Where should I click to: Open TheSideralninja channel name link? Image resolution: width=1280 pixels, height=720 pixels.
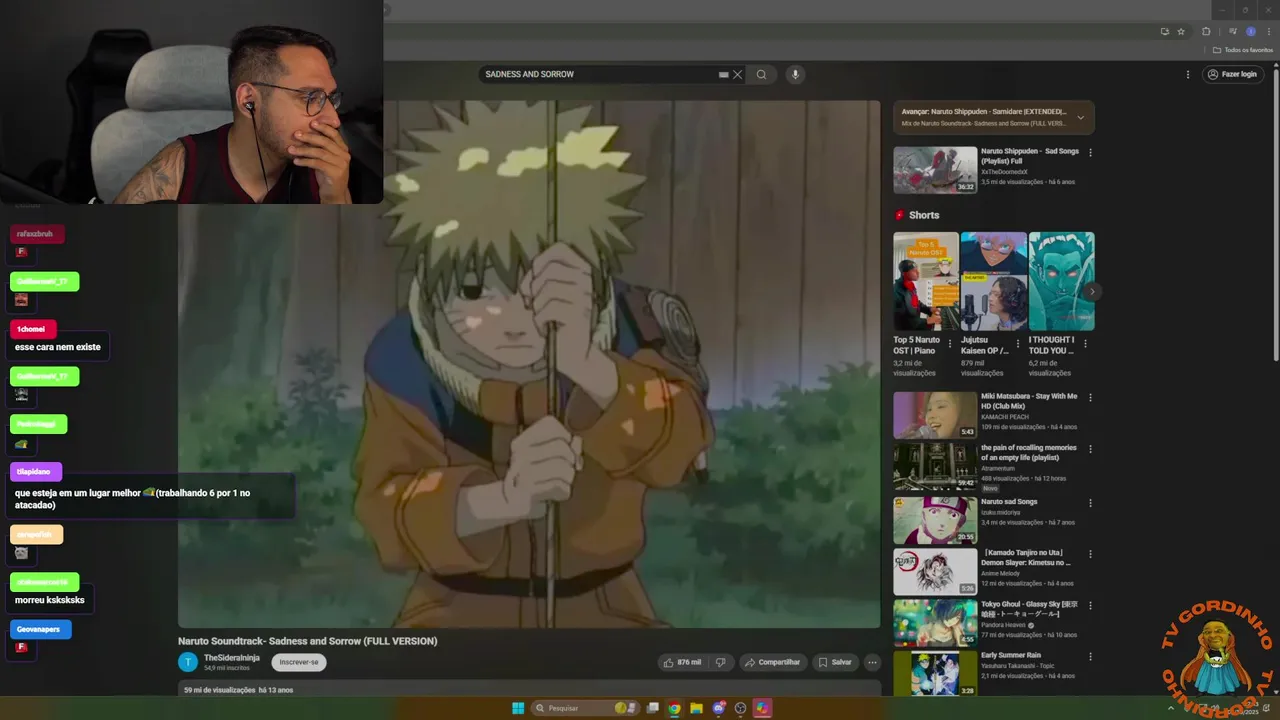coord(232,657)
